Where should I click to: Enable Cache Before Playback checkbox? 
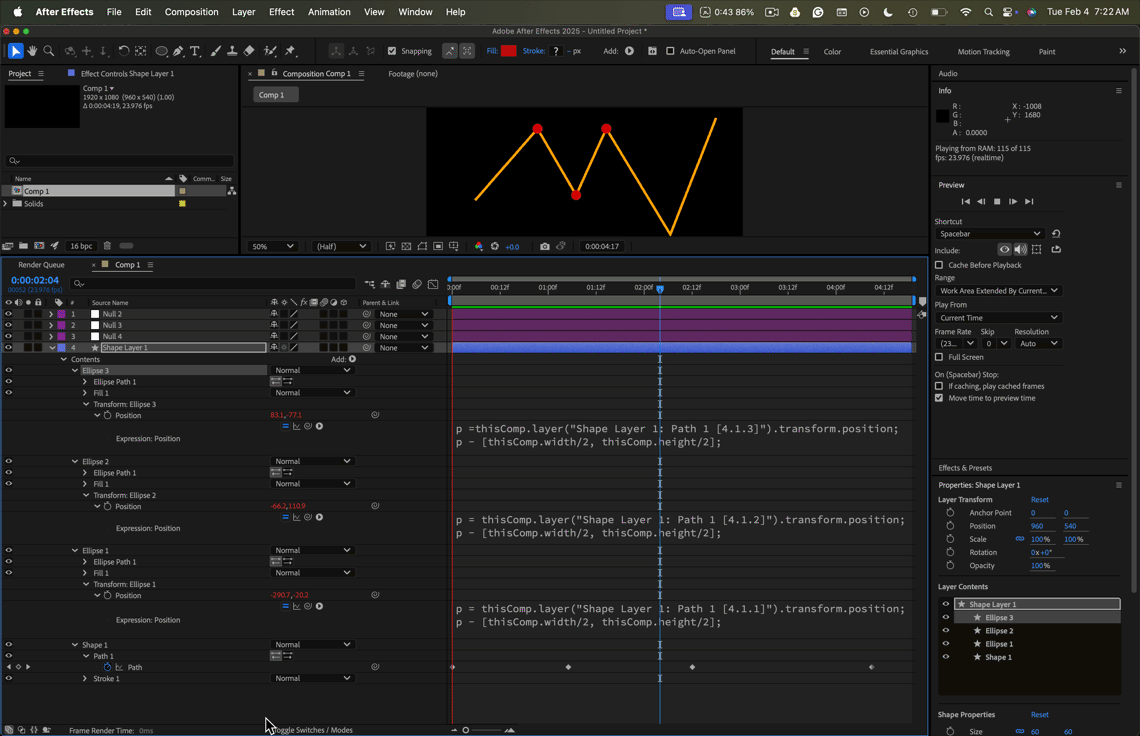coord(939,265)
